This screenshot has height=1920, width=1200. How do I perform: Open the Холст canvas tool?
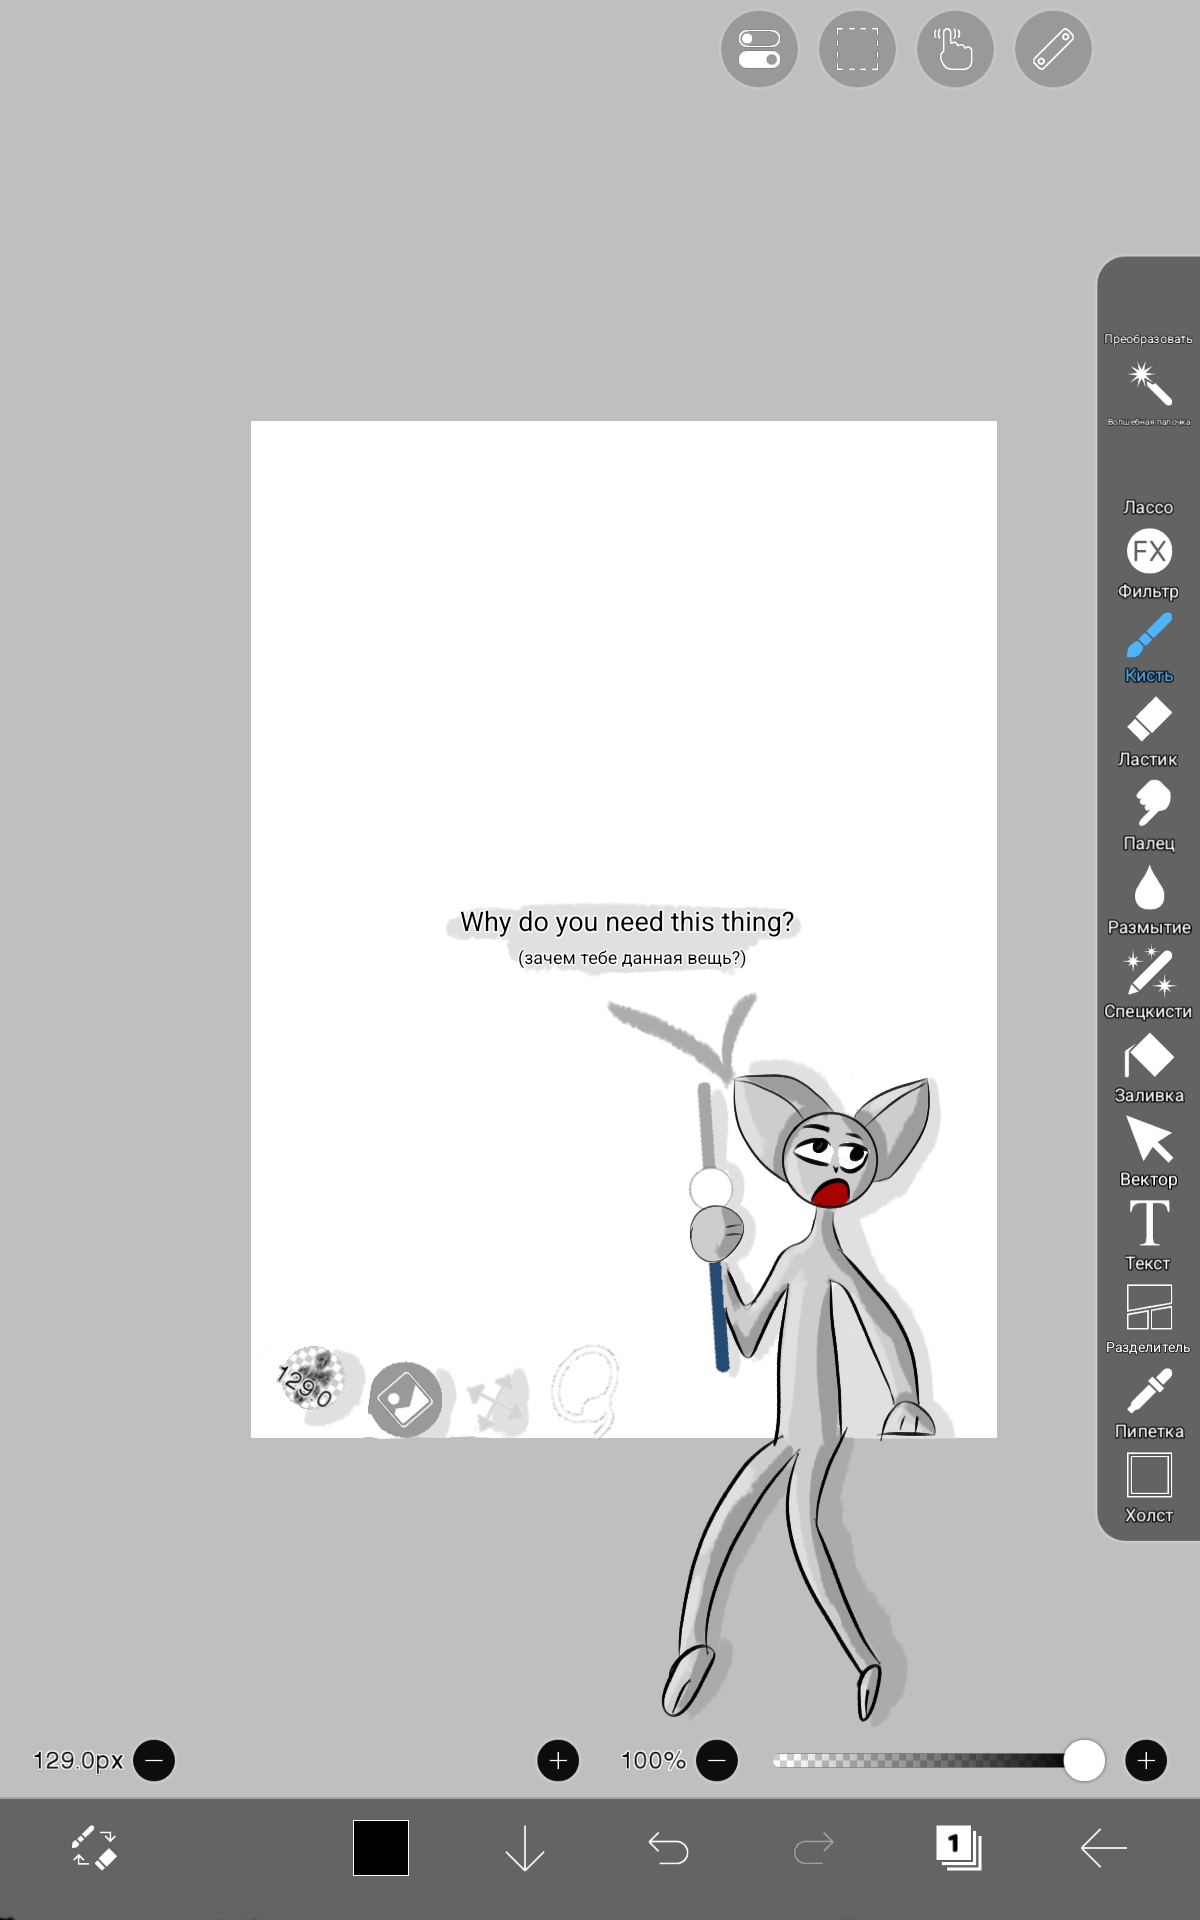coord(1149,1488)
